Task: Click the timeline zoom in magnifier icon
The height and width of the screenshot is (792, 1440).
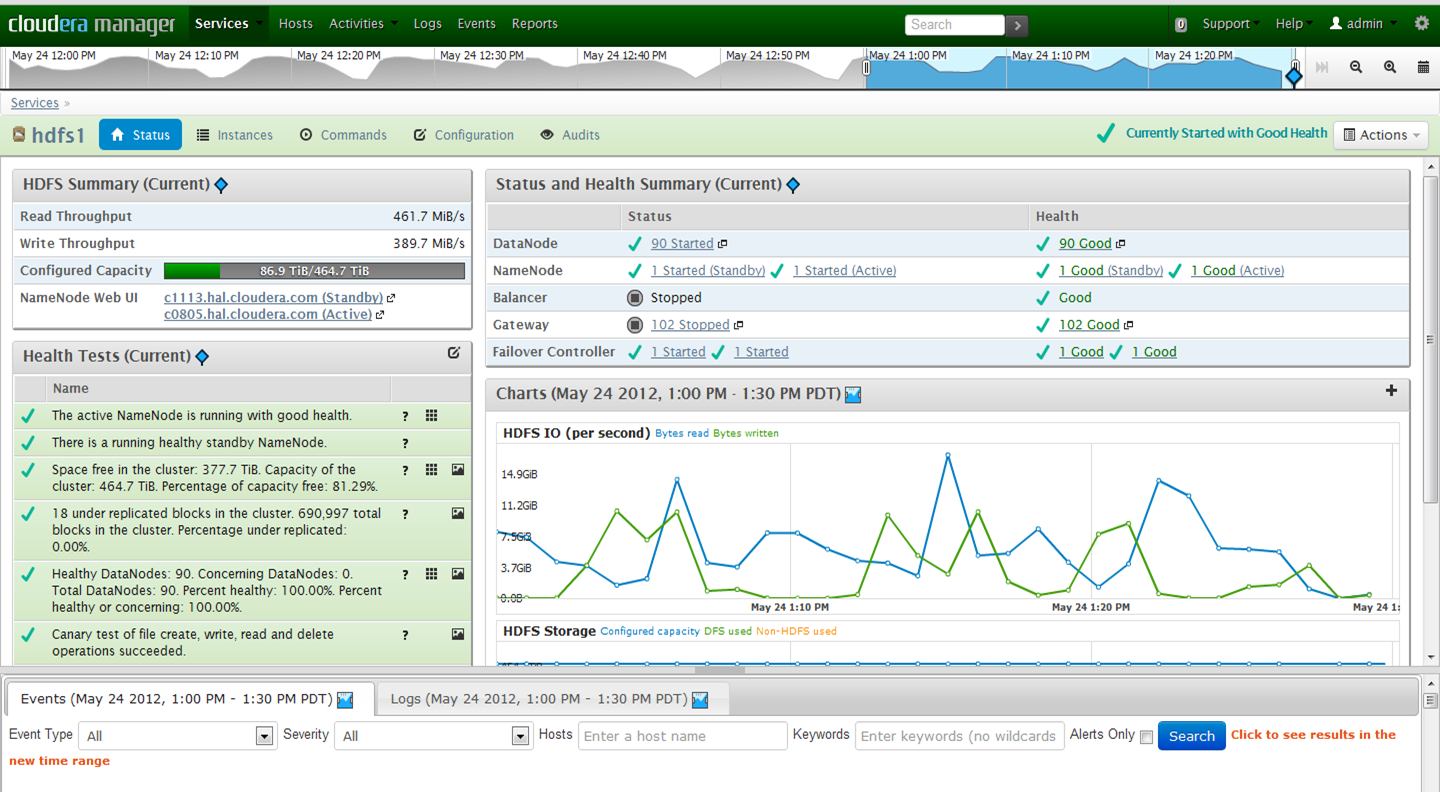Action: point(1390,67)
